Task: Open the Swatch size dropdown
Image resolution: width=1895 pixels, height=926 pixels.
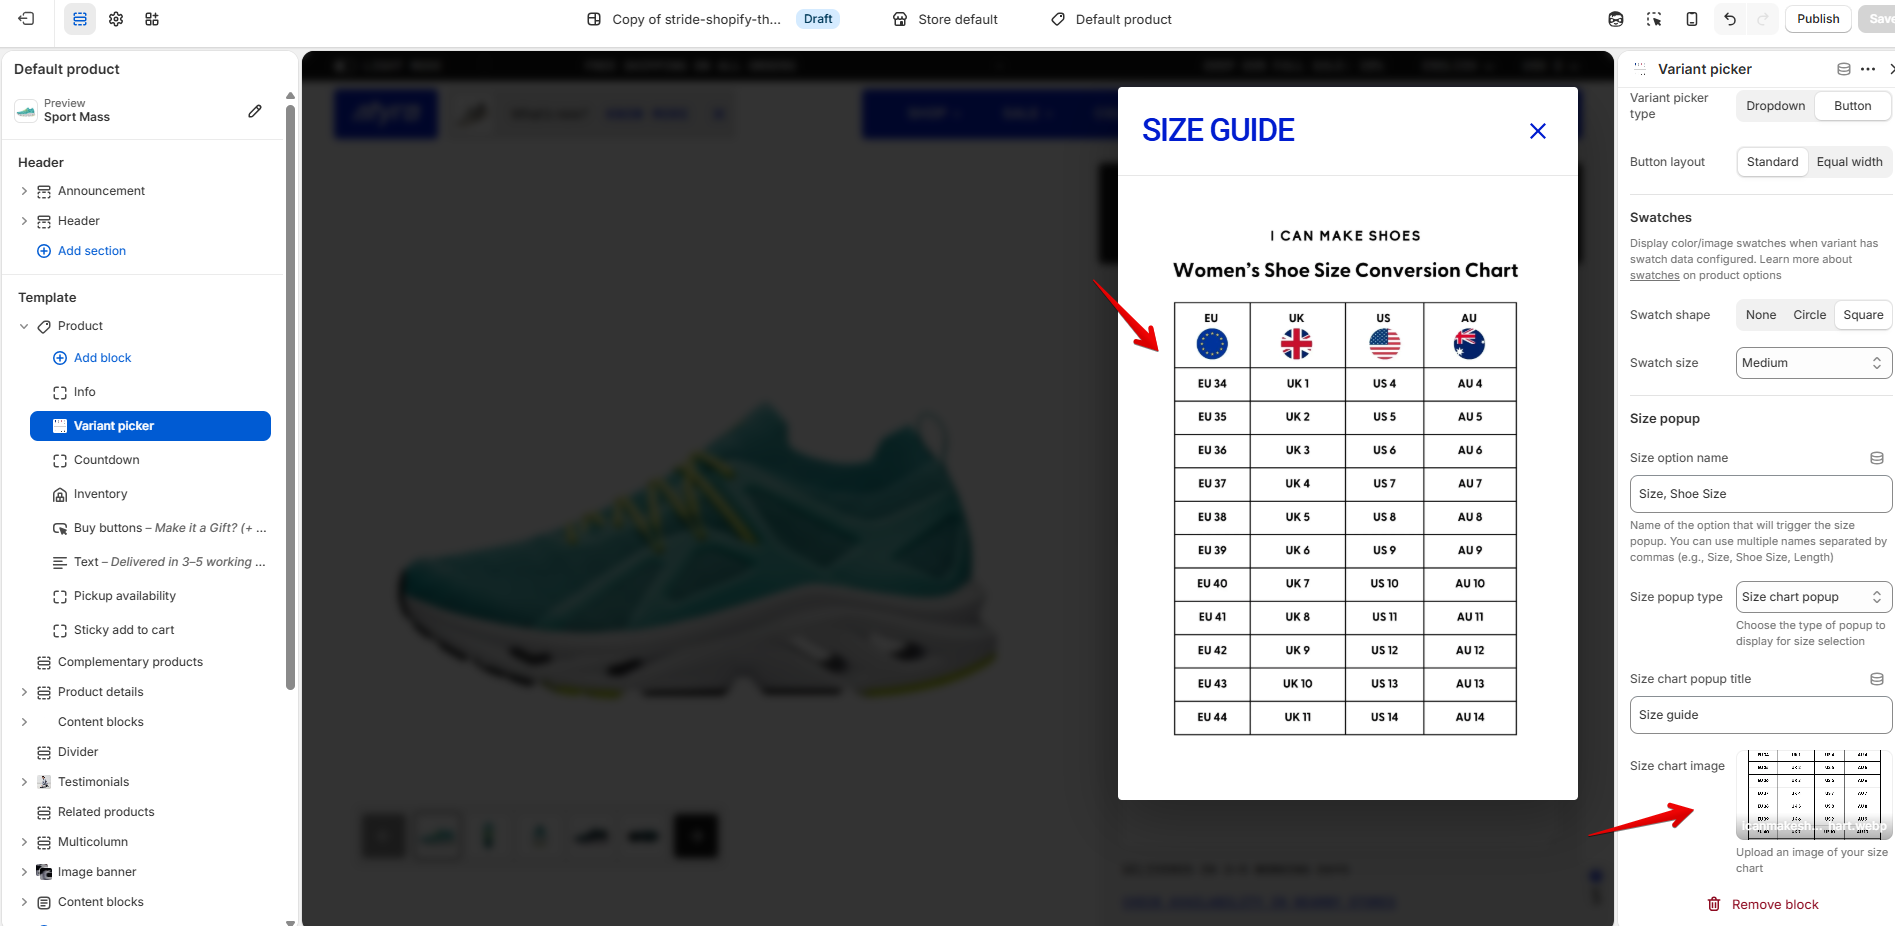Action: [x=1813, y=363]
